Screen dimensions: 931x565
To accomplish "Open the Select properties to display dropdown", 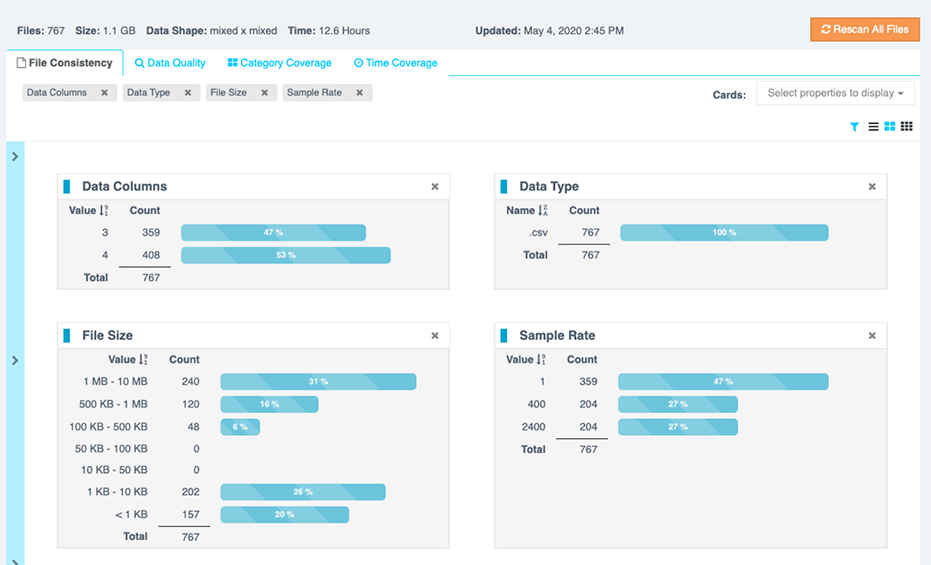I will [835, 93].
